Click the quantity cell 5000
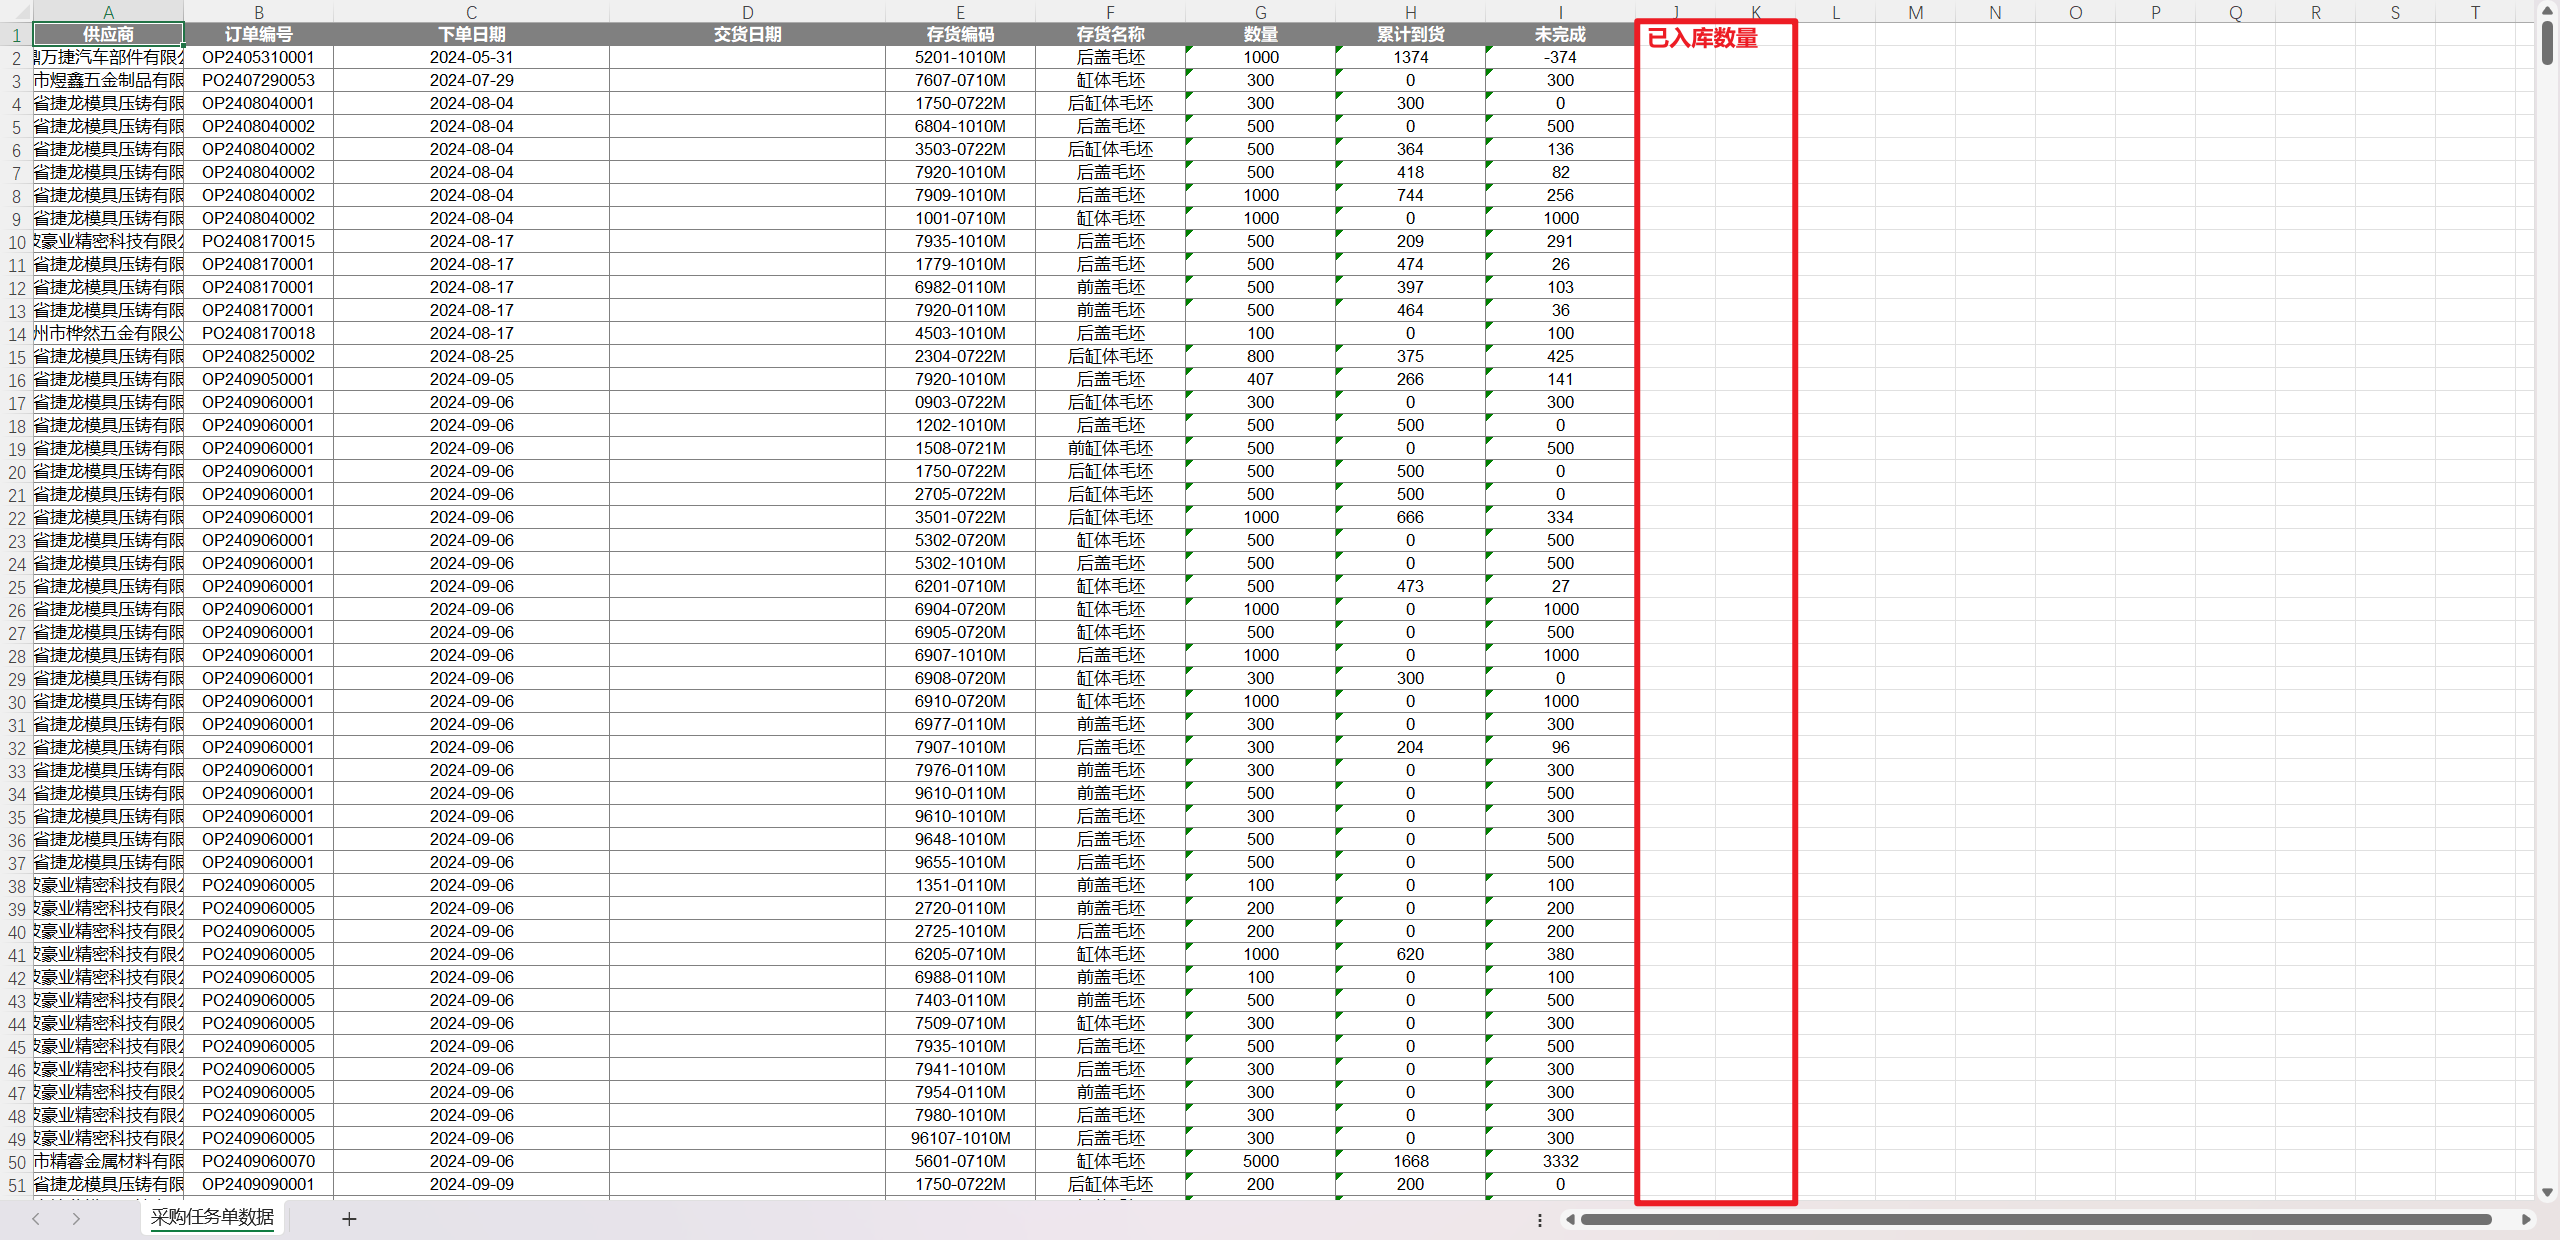 [x=1260, y=1161]
